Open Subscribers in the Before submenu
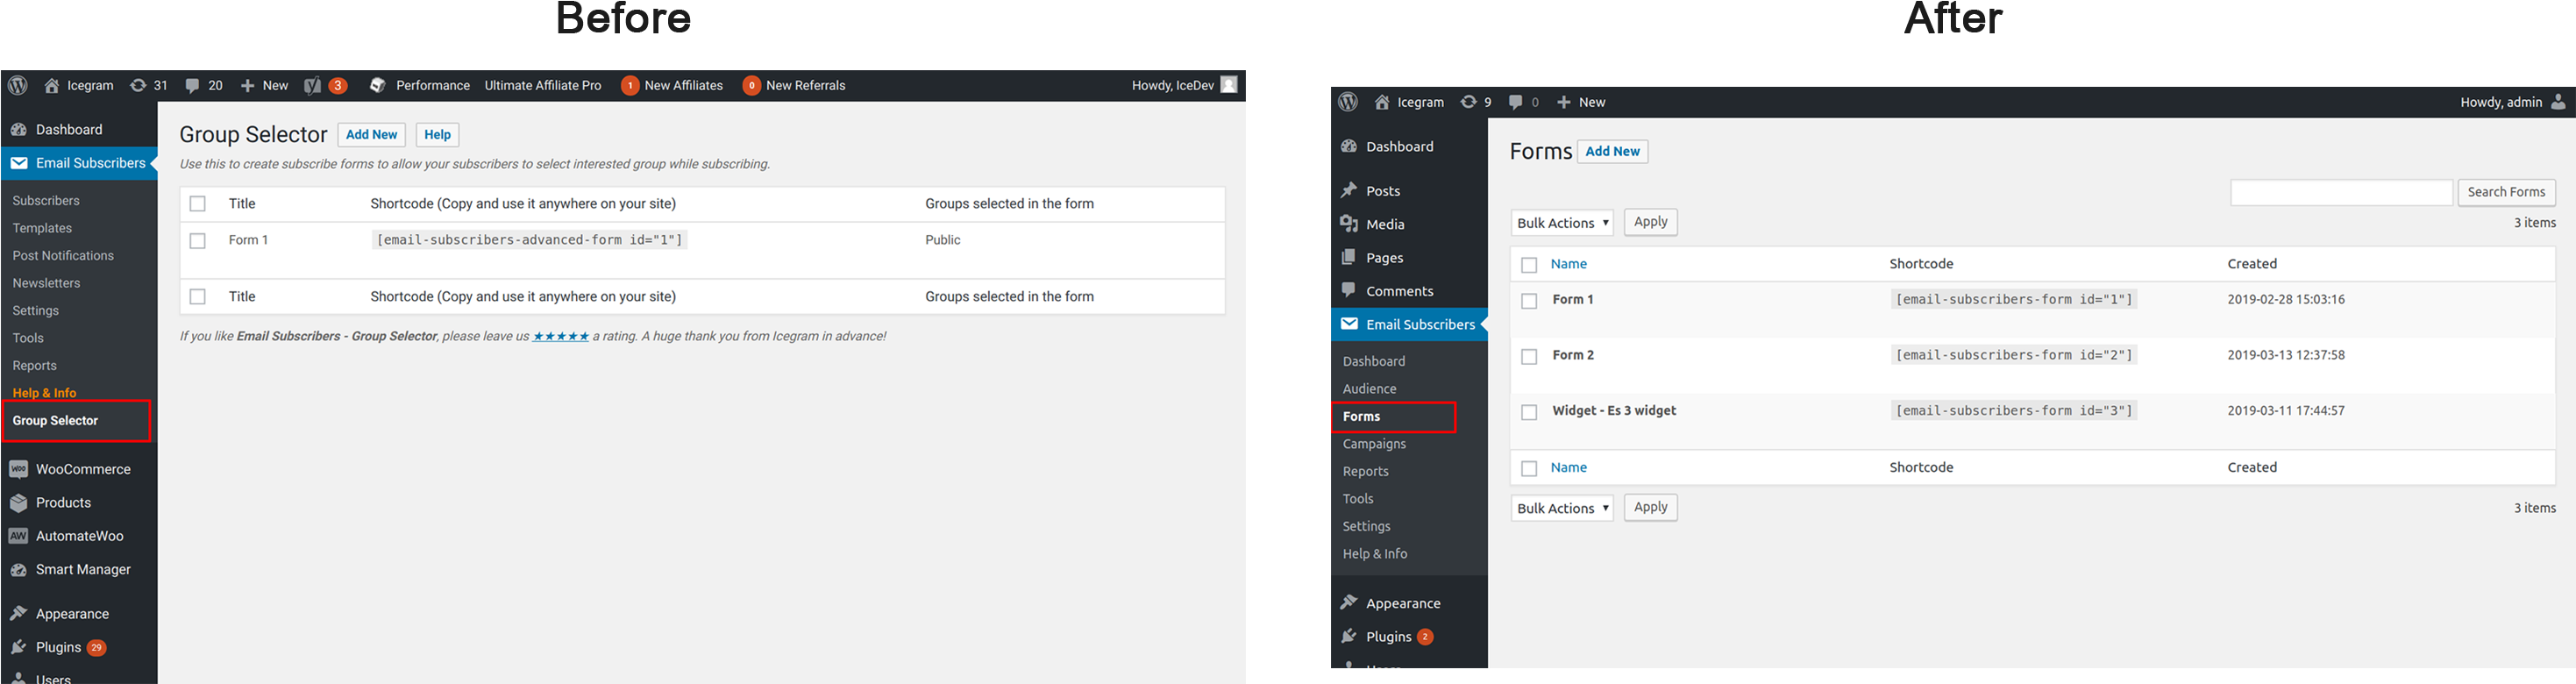Screen dimensions: 2576x684 click(x=46, y=201)
